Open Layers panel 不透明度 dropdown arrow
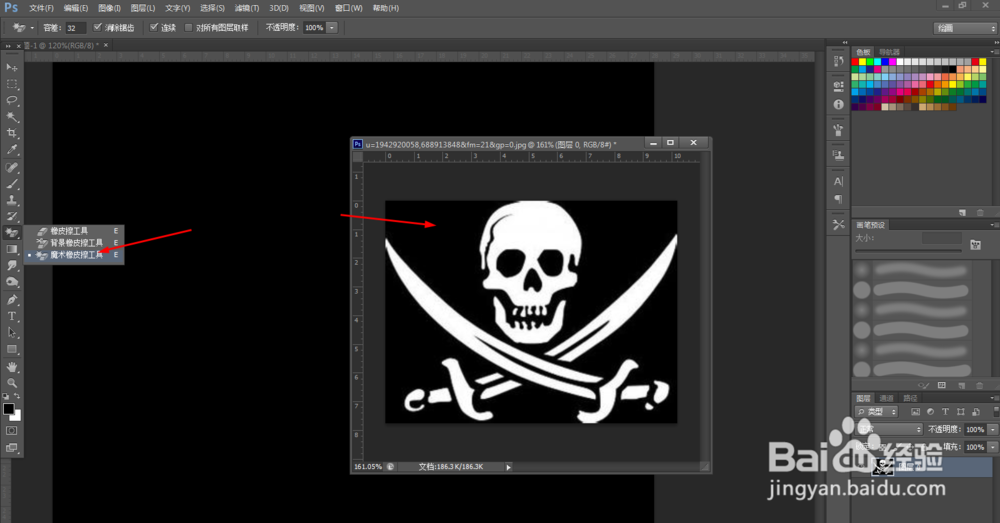Screen dimensions: 1000x523 pos(992,429)
